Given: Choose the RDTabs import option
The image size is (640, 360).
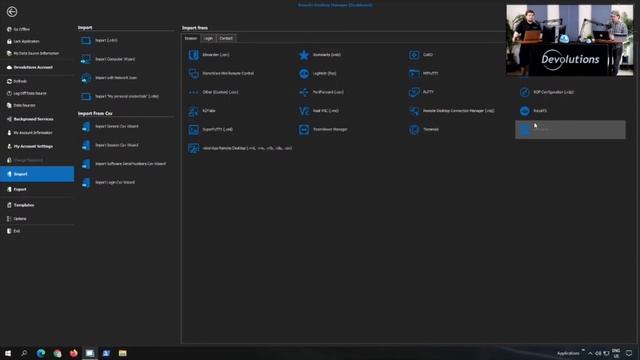Looking at the screenshot, I should (202, 111).
